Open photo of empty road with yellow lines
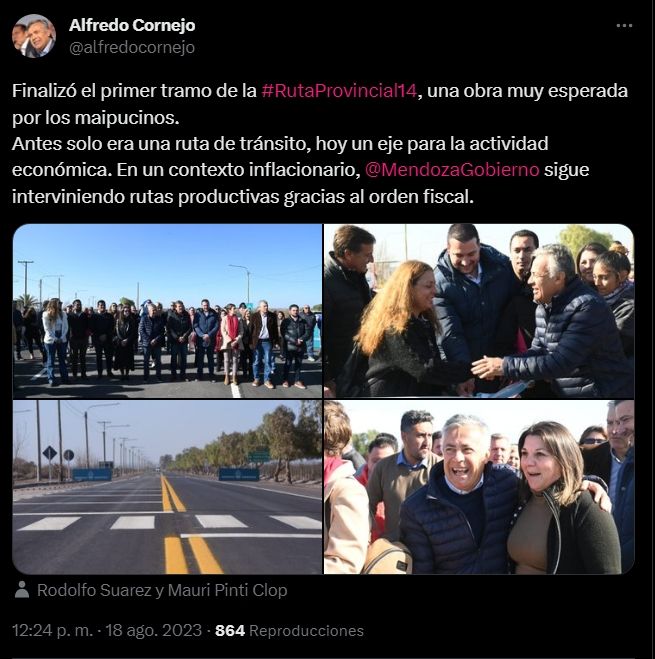 click(167, 487)
